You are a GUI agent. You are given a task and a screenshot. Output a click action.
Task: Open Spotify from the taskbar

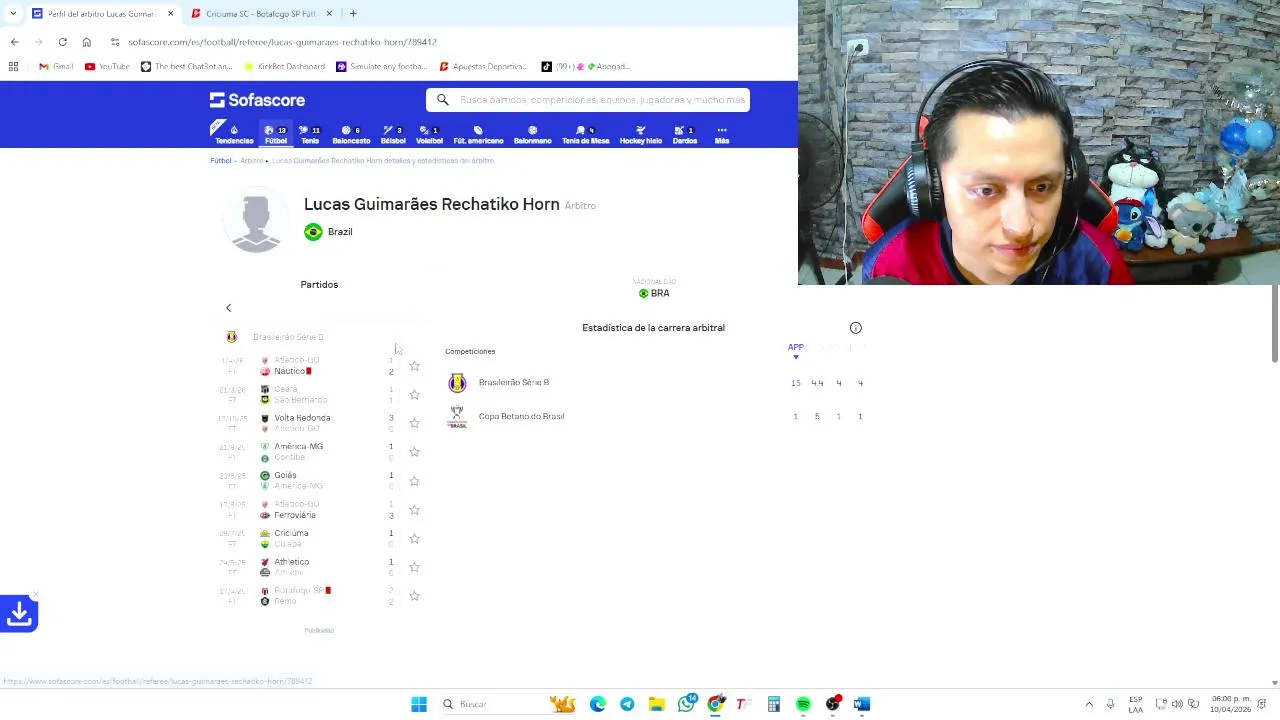pos(803,704)
